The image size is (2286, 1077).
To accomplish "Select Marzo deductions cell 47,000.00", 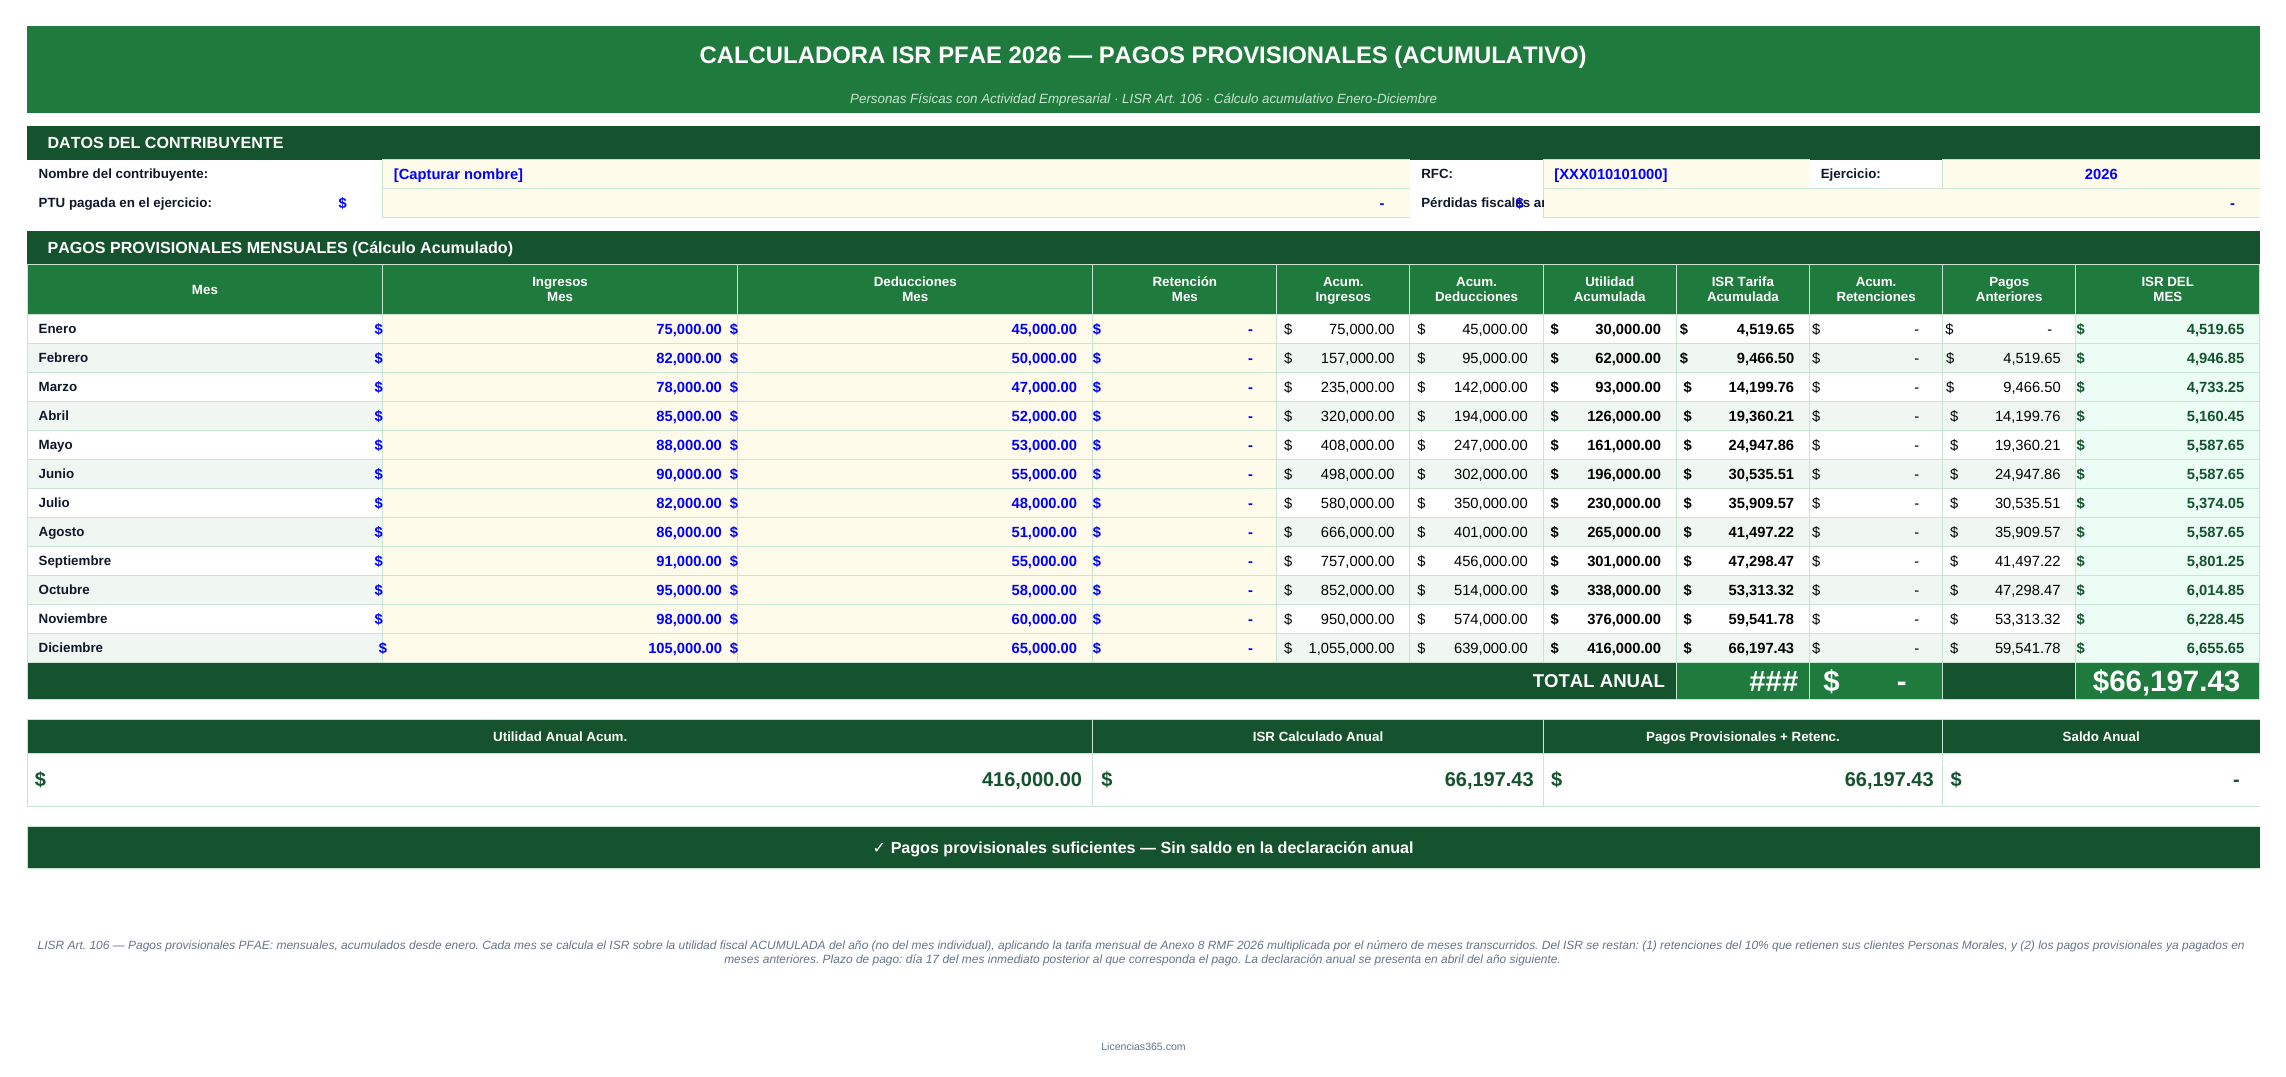I will 915,387.
